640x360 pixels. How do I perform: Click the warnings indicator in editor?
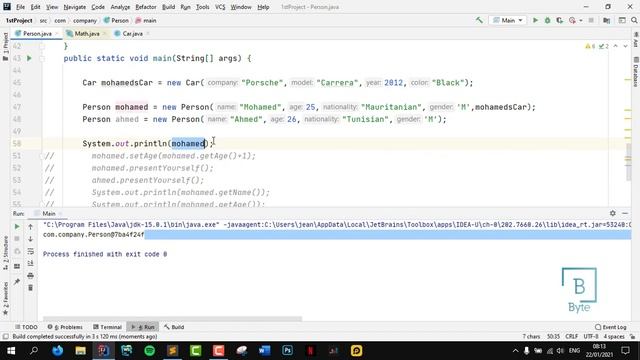590,46
